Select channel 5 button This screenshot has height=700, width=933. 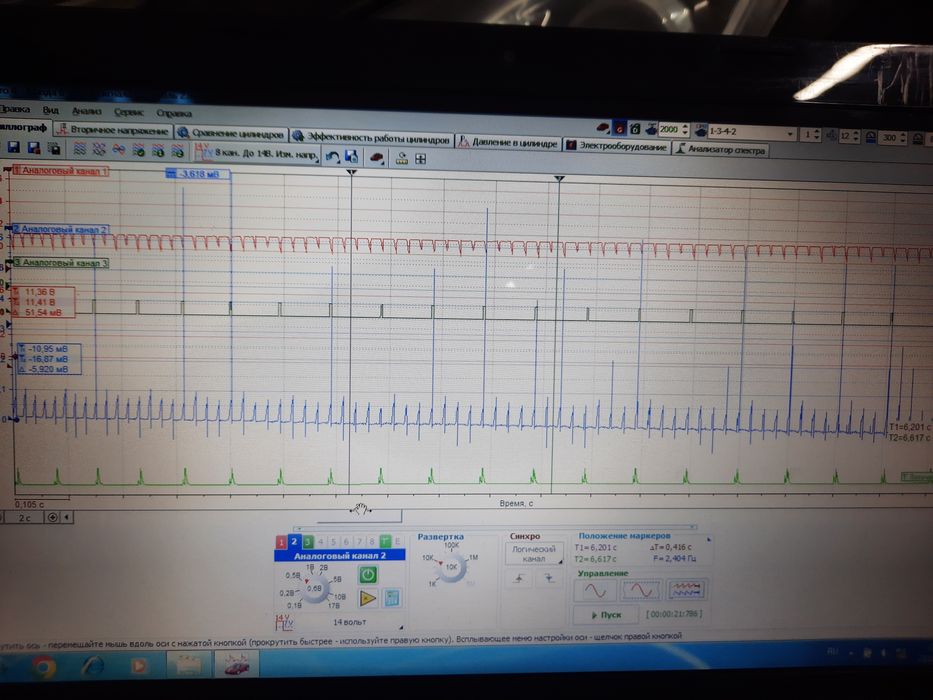(x=334, y=542)
